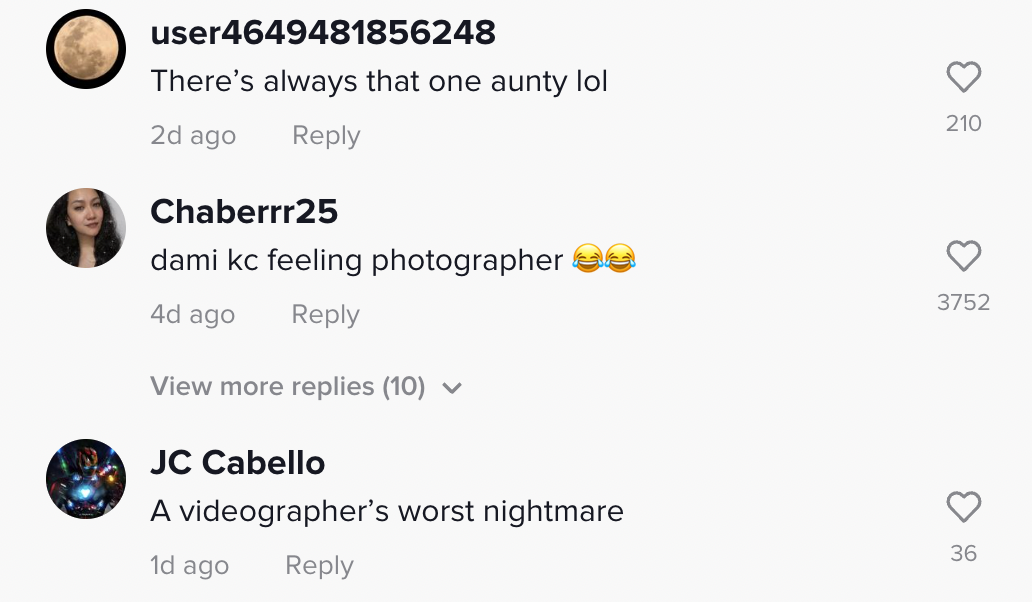This screenshot has width=1032, height=602.
Task: Click the "4d ago" timestamp
Action: tap(192, 315)
